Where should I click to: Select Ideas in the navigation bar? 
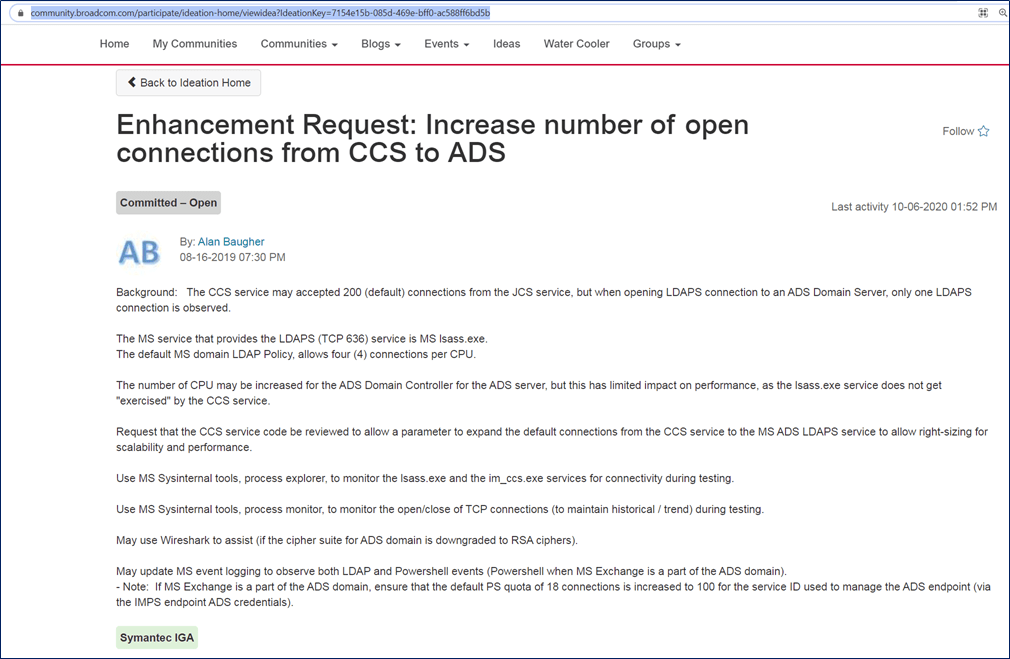(506, 44)
